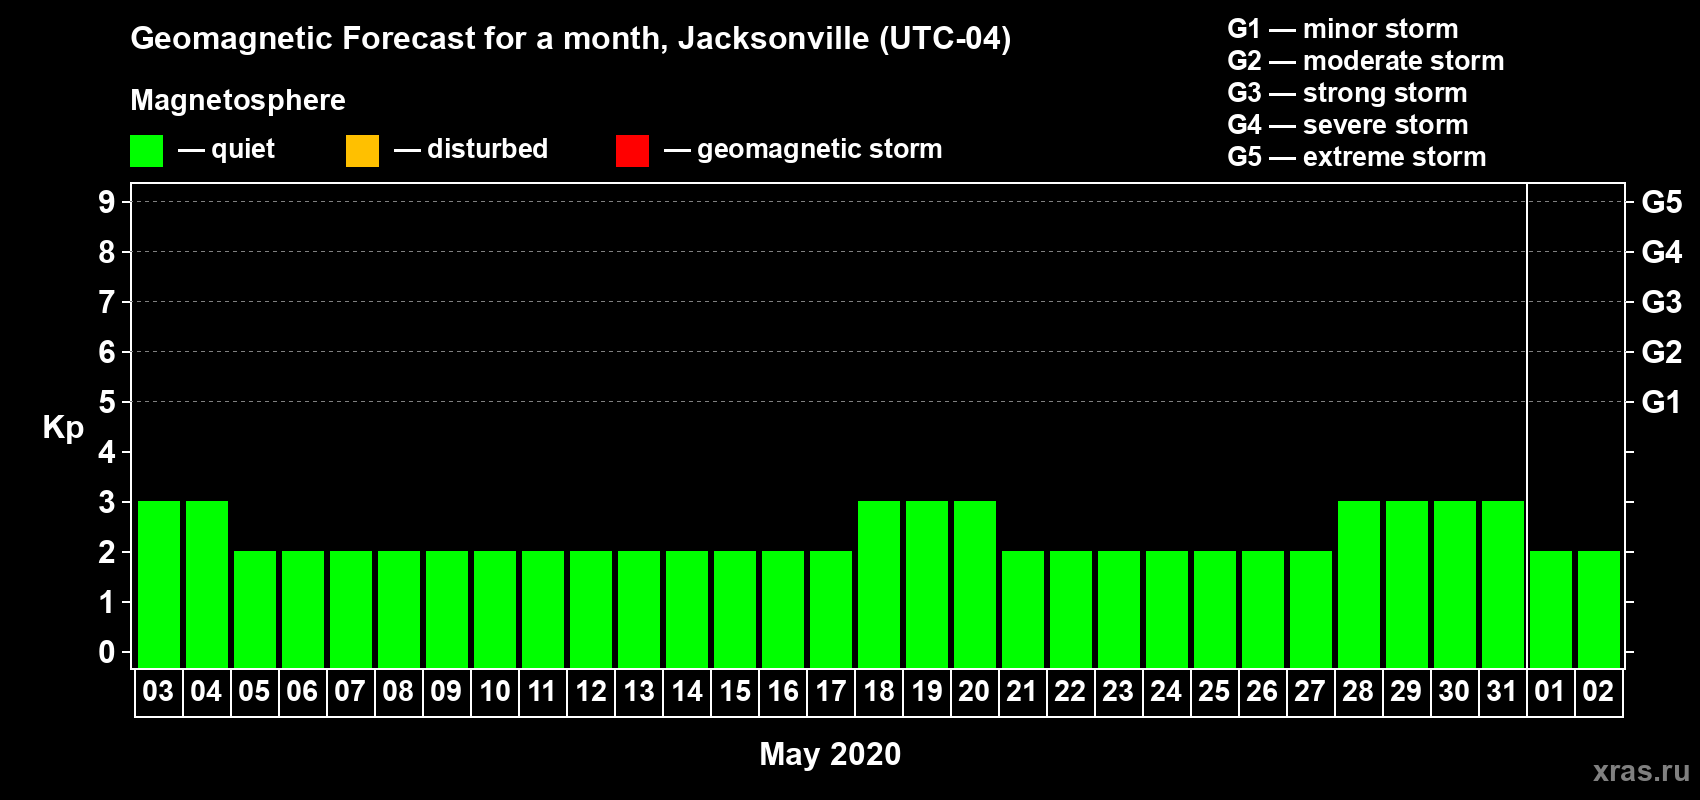Click the orange disturbed legend swatch
1700x800 pixels.
tap(362, 151)
